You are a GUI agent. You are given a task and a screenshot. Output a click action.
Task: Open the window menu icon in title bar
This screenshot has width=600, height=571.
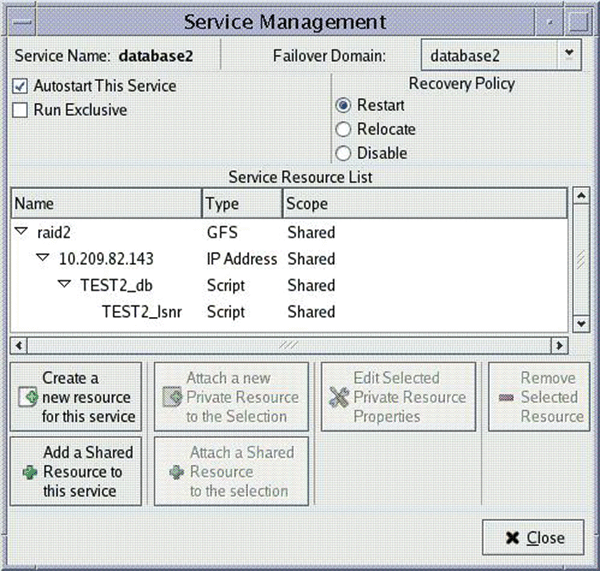(22, 20)
